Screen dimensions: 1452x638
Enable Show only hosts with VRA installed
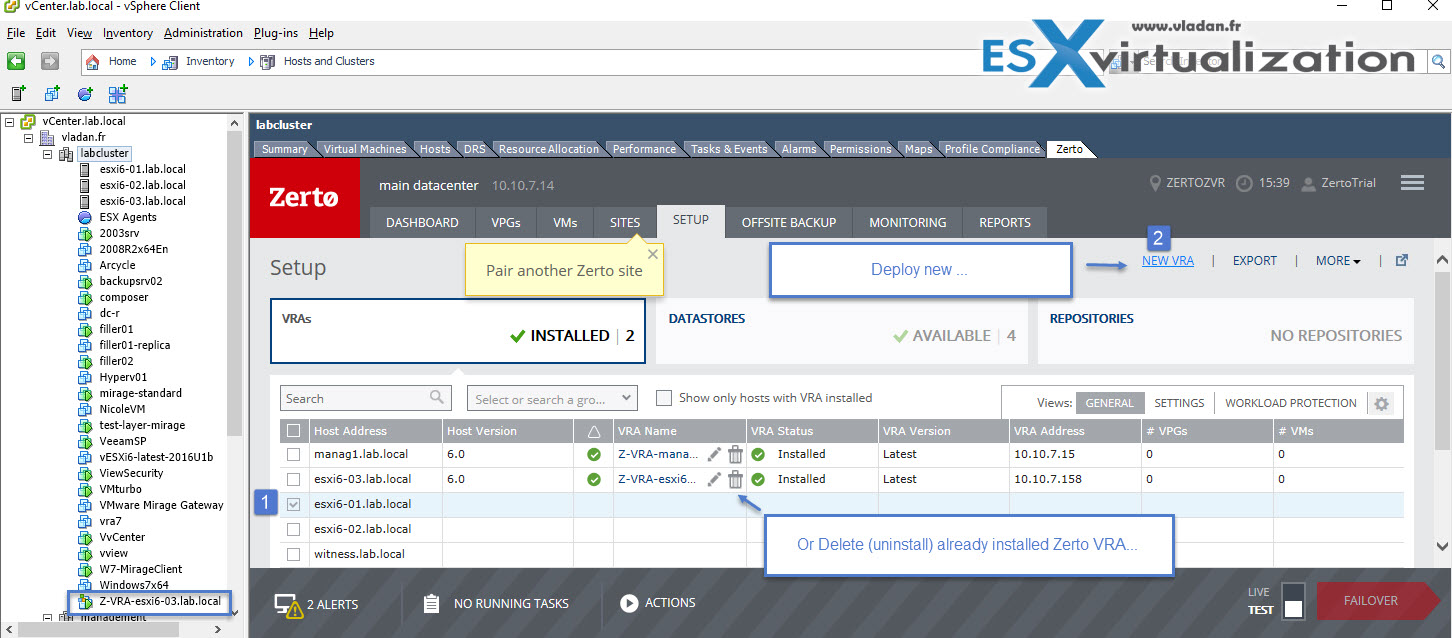[663, 398]
